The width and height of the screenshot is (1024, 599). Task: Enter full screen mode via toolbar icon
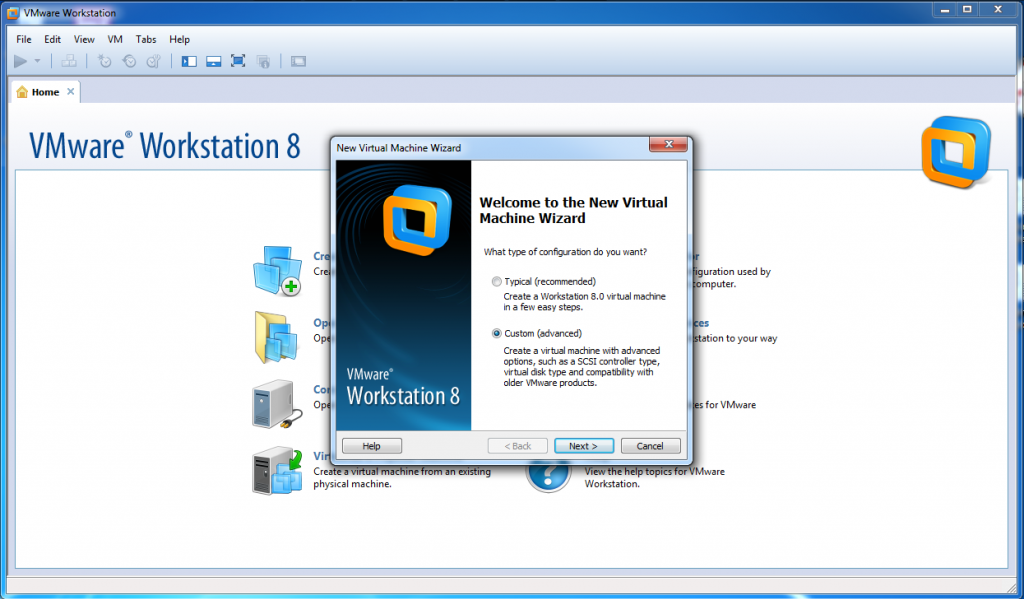(x=238, y=61)
